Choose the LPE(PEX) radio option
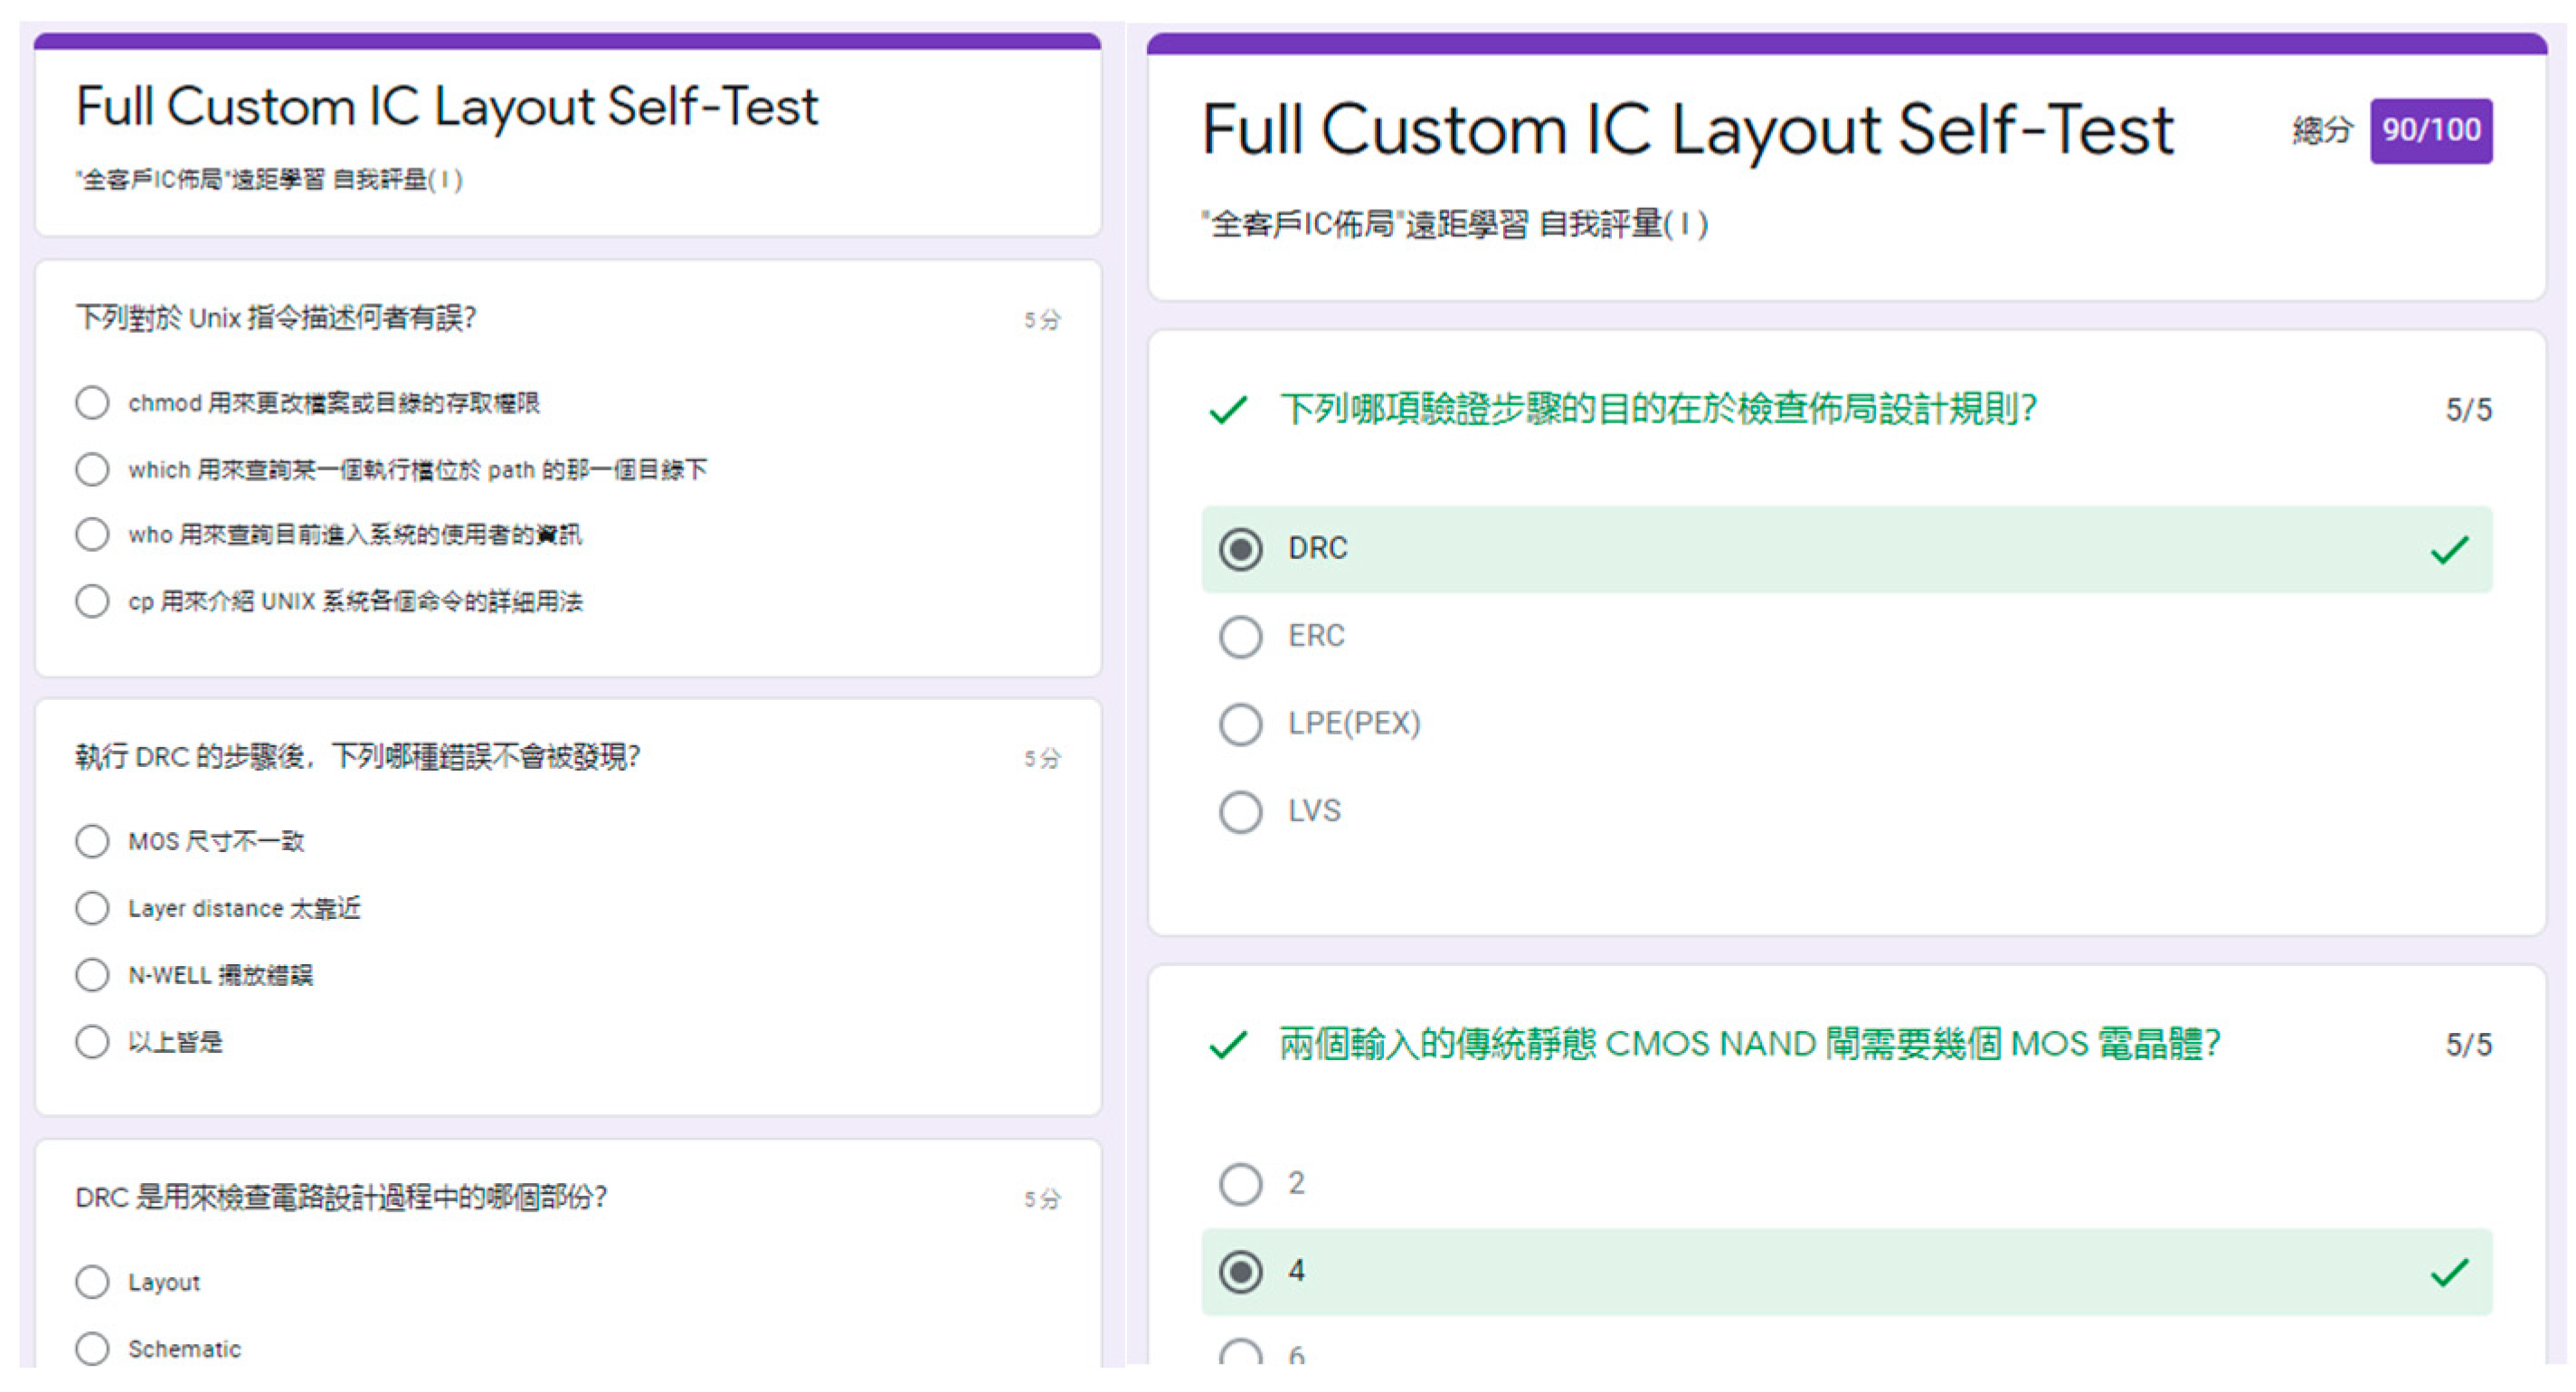2576x1392 pixels. [1240, 724]
